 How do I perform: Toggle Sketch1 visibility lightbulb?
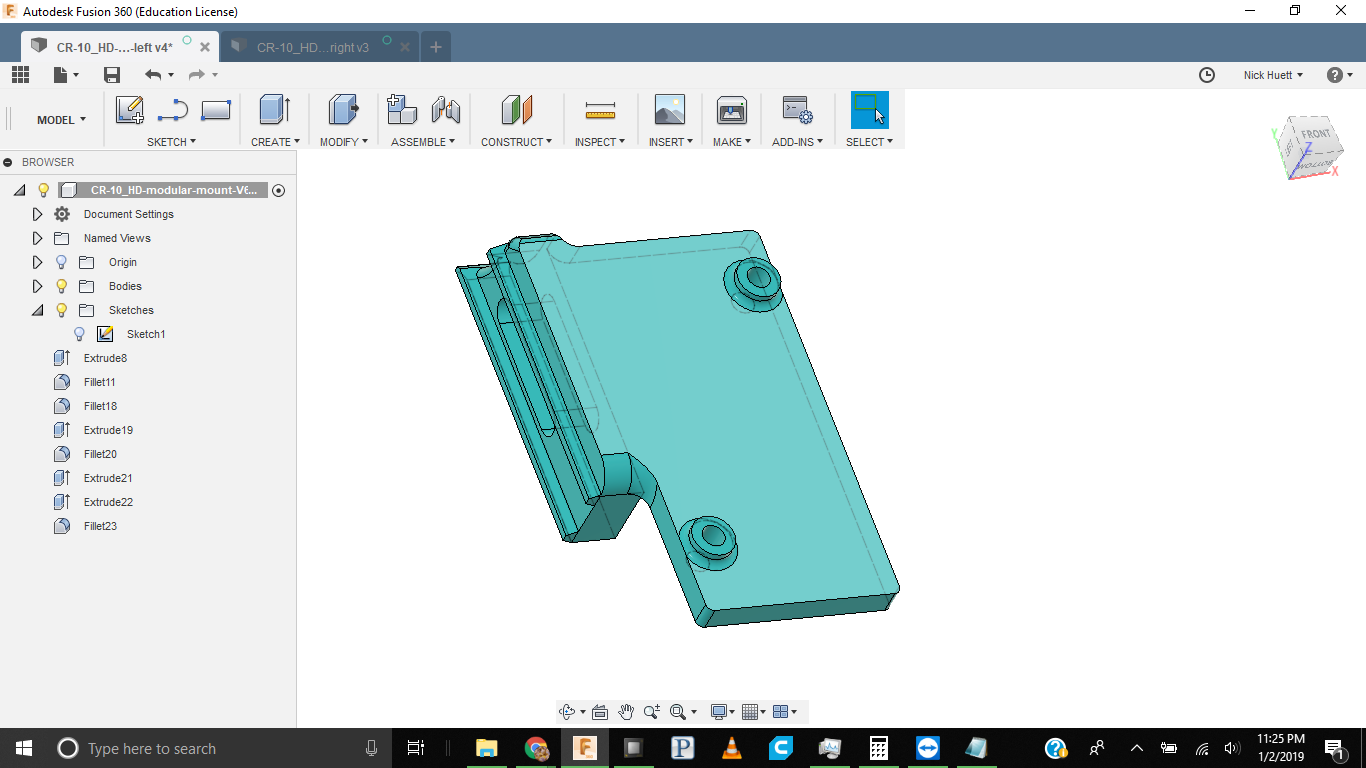[x=80, y=334]
